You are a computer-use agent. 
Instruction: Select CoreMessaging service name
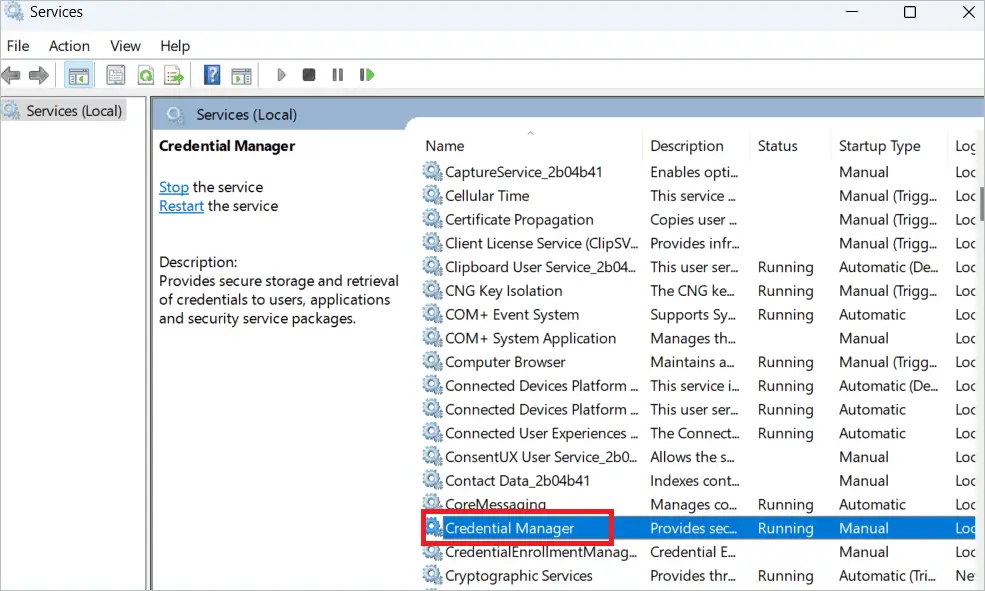(495, 504)
